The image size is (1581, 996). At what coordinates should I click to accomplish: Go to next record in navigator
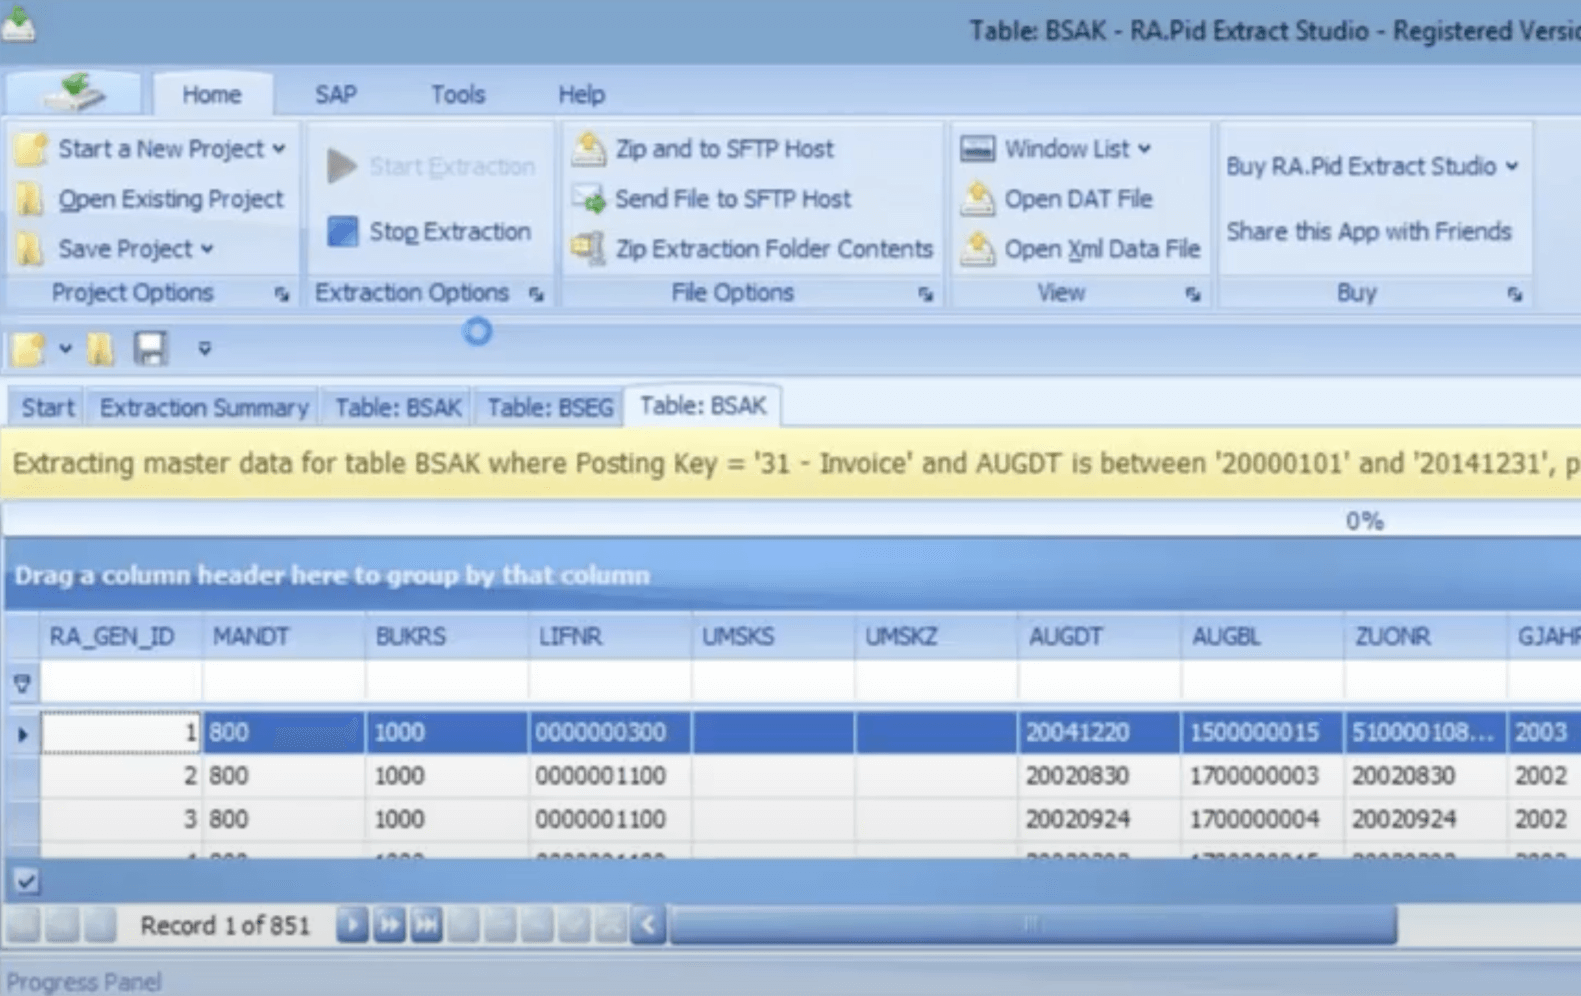click(351, 925)
